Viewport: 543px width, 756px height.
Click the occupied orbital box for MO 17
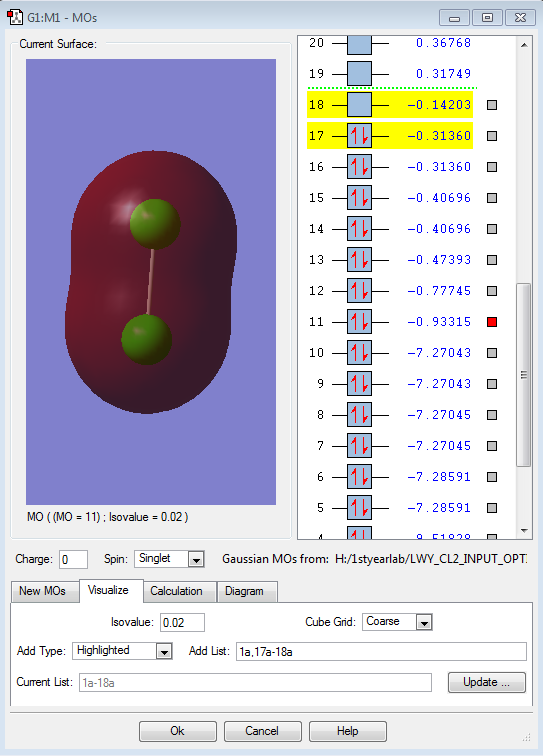tap(359, 136)
